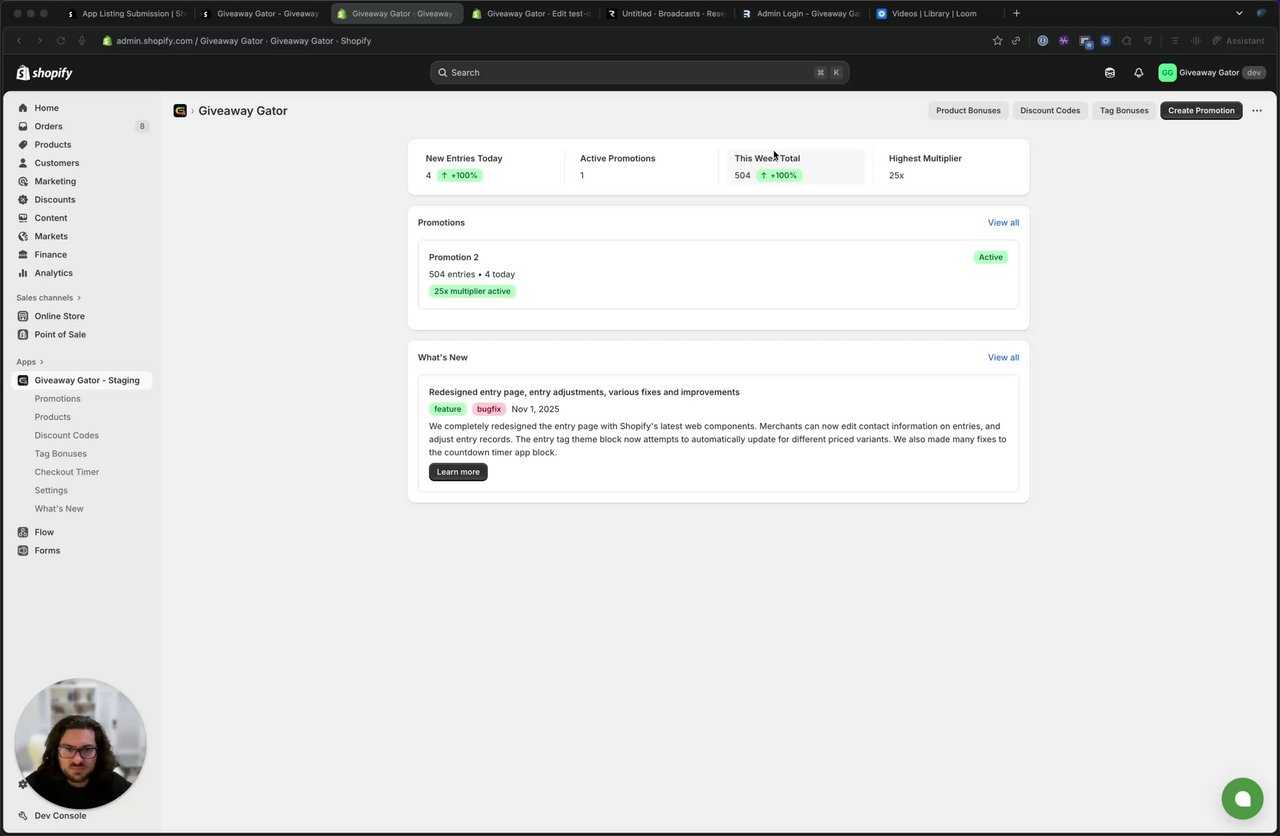Click the redesigned entry page article title
This screenshot has width=1280, height=836.
point(584,392)
